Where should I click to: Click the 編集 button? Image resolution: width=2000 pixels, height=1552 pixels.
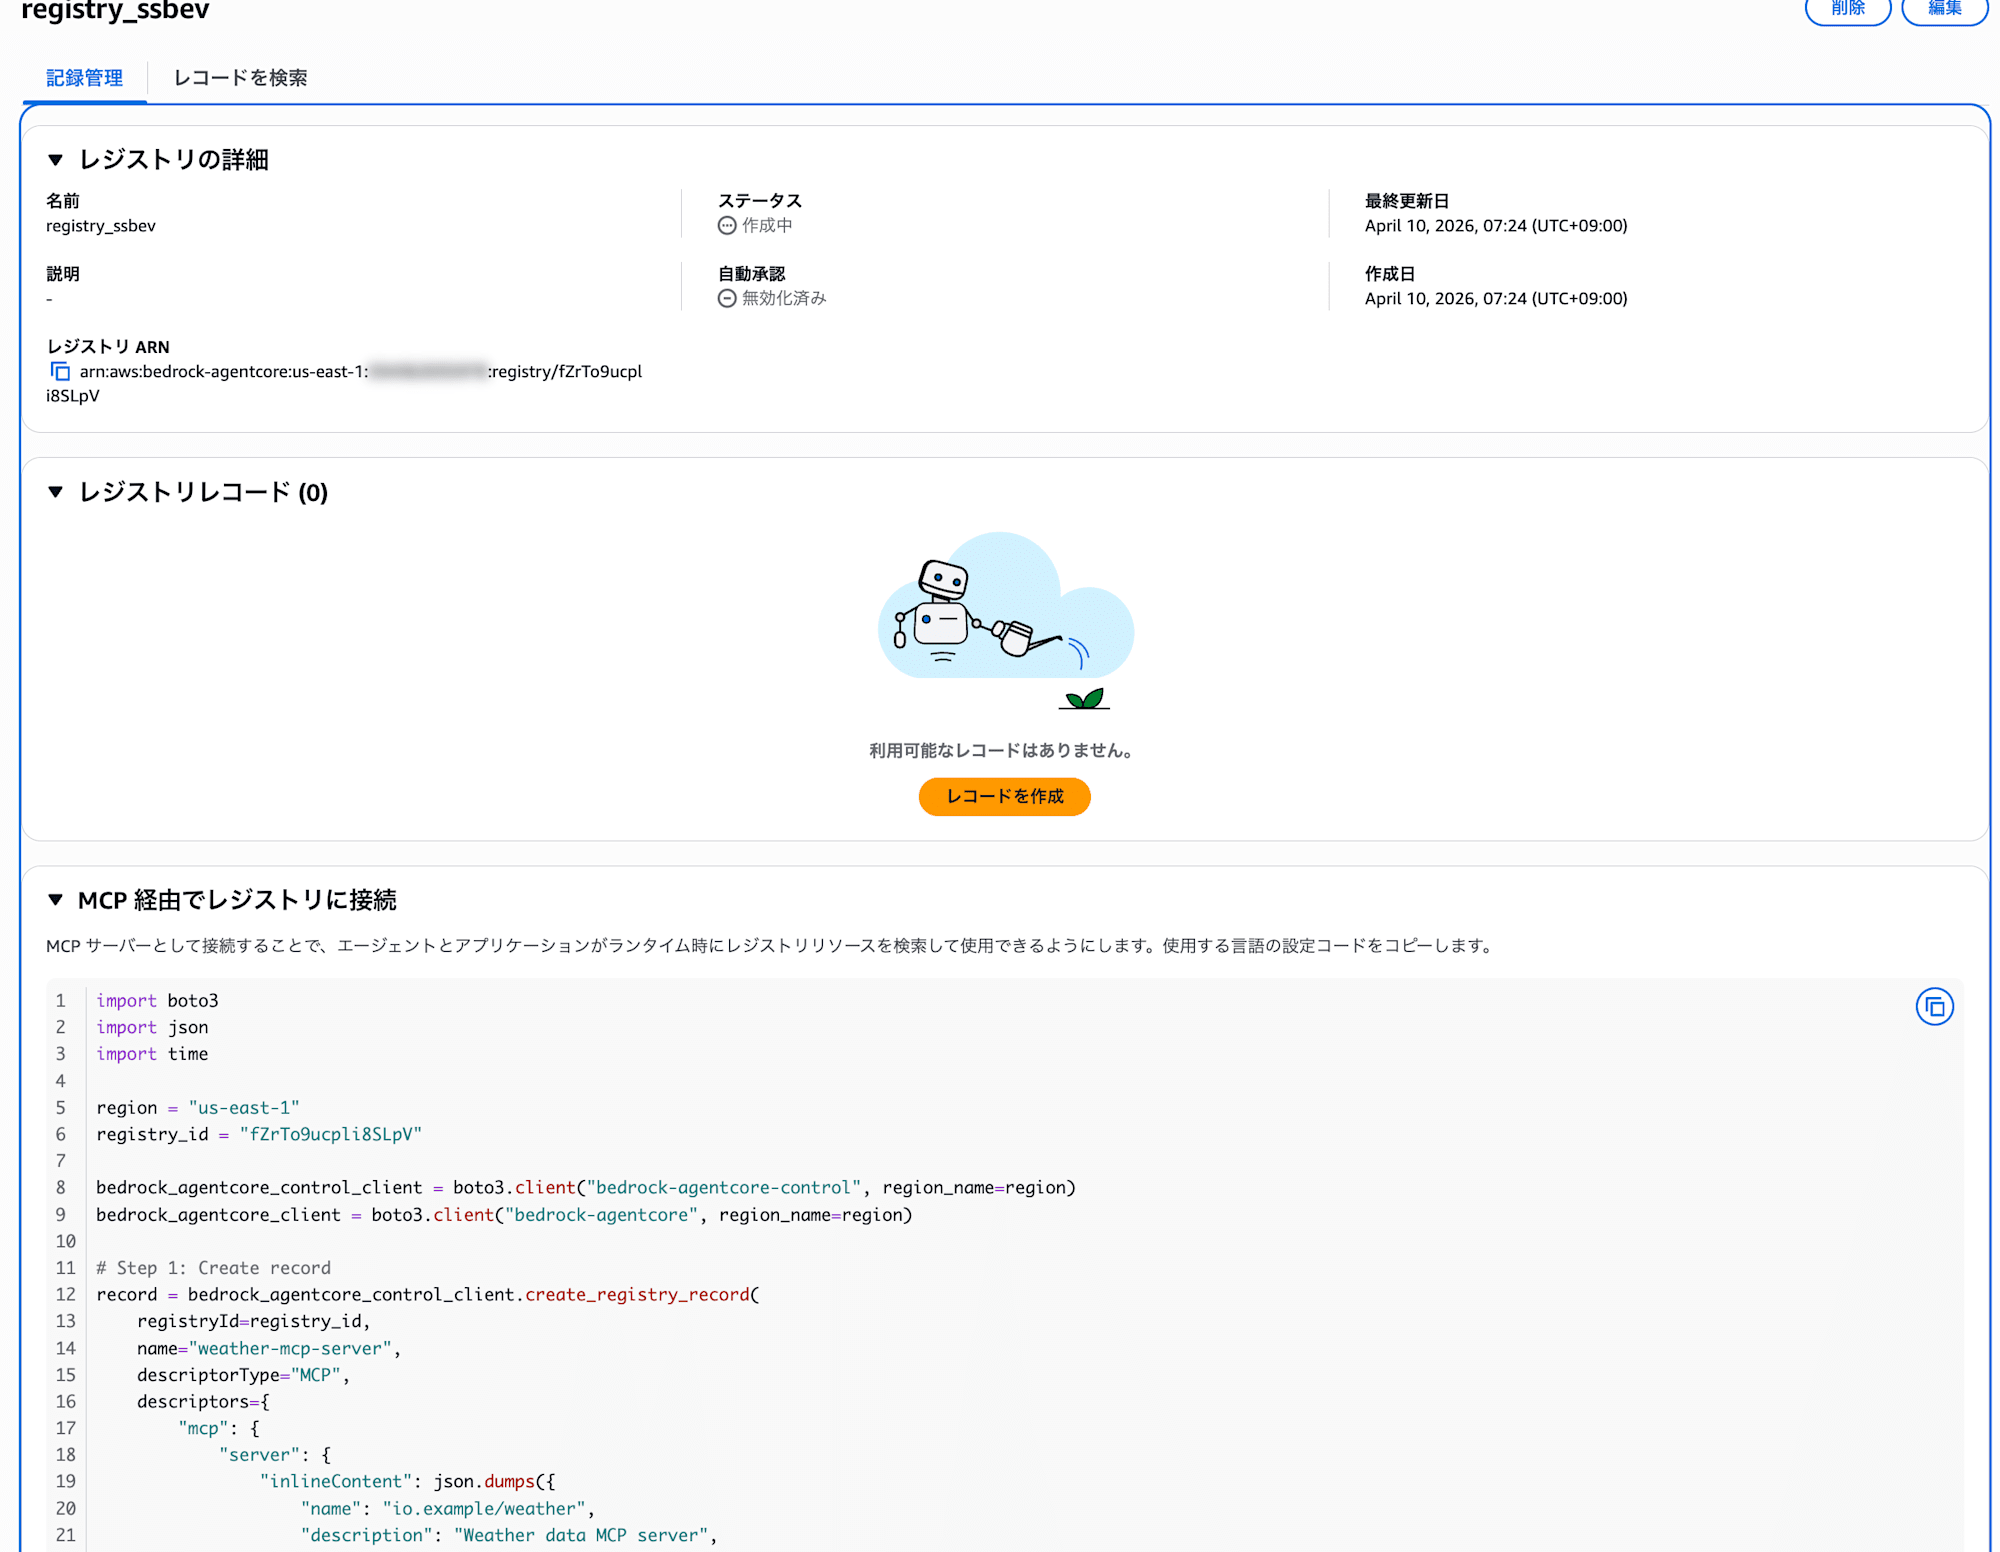pos(1943,9)
